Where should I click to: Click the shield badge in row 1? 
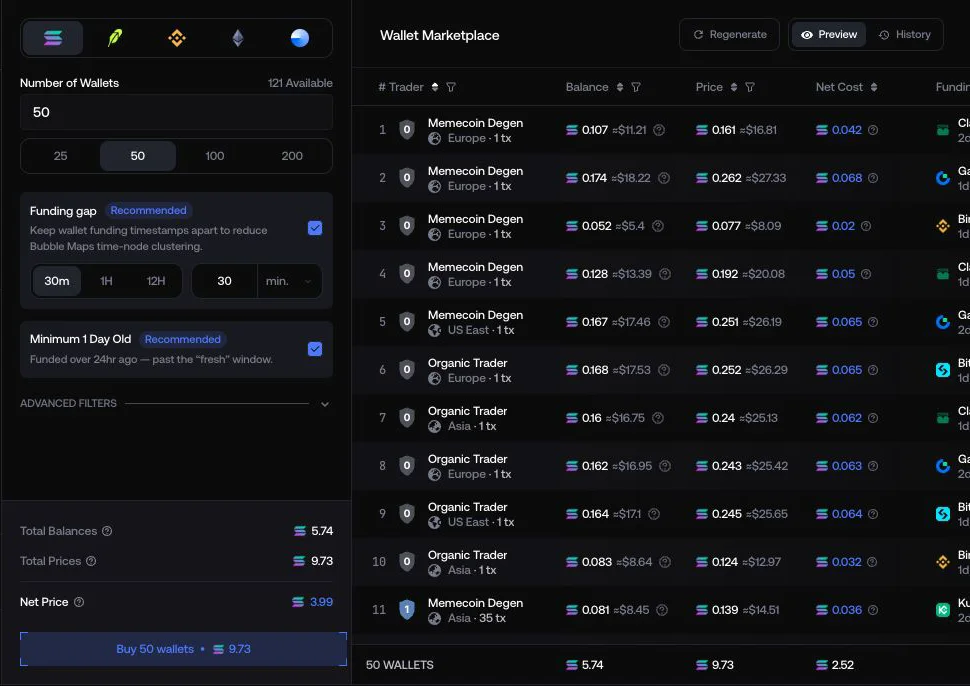tap(406, 130)
